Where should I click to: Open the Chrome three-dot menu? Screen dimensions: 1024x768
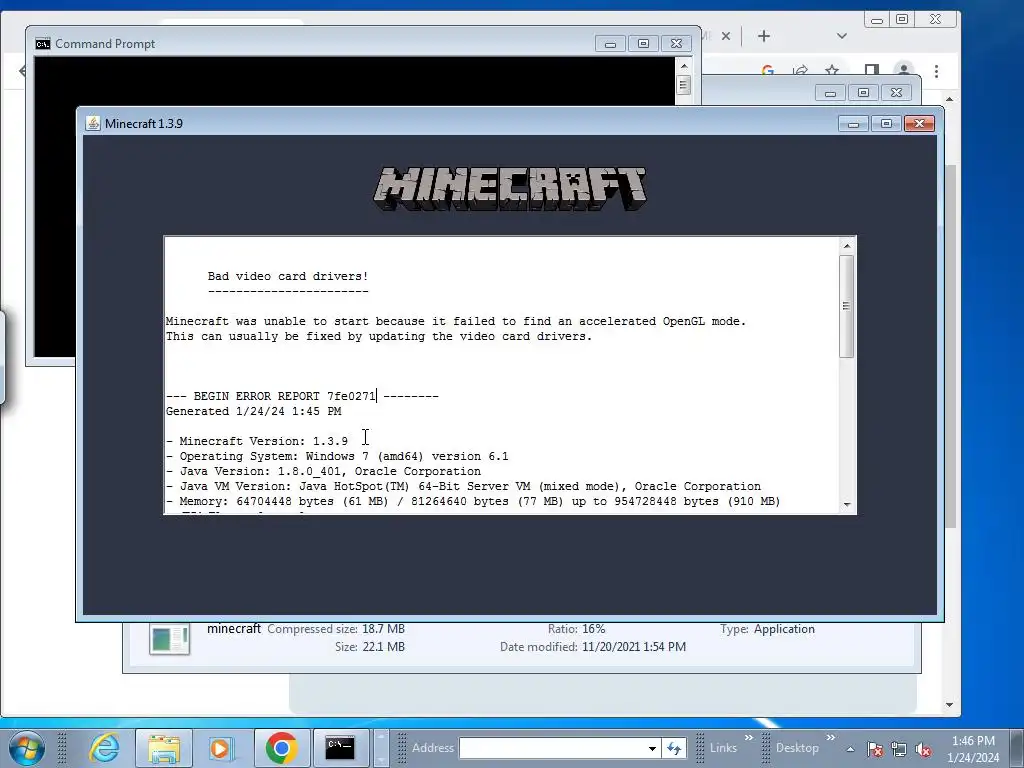coord(936,71)
